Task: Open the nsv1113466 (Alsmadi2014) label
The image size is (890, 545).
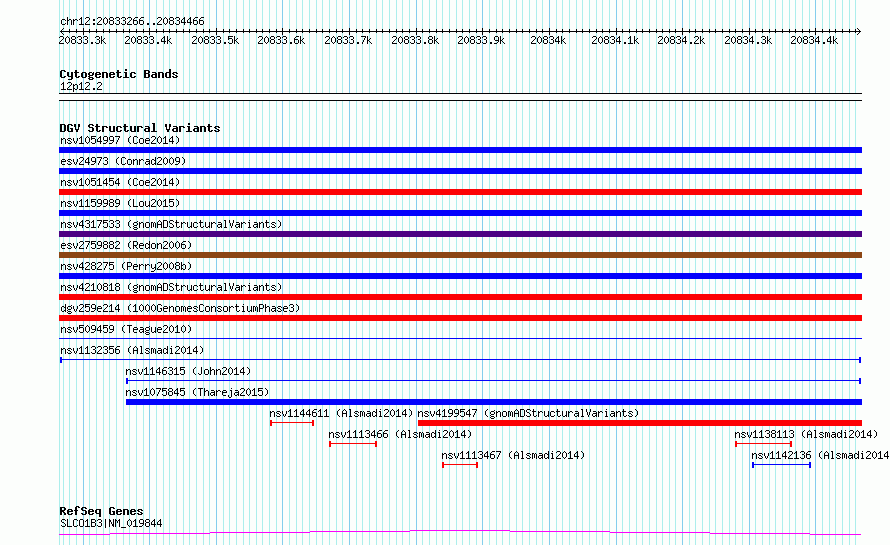Action: [400, 434]
